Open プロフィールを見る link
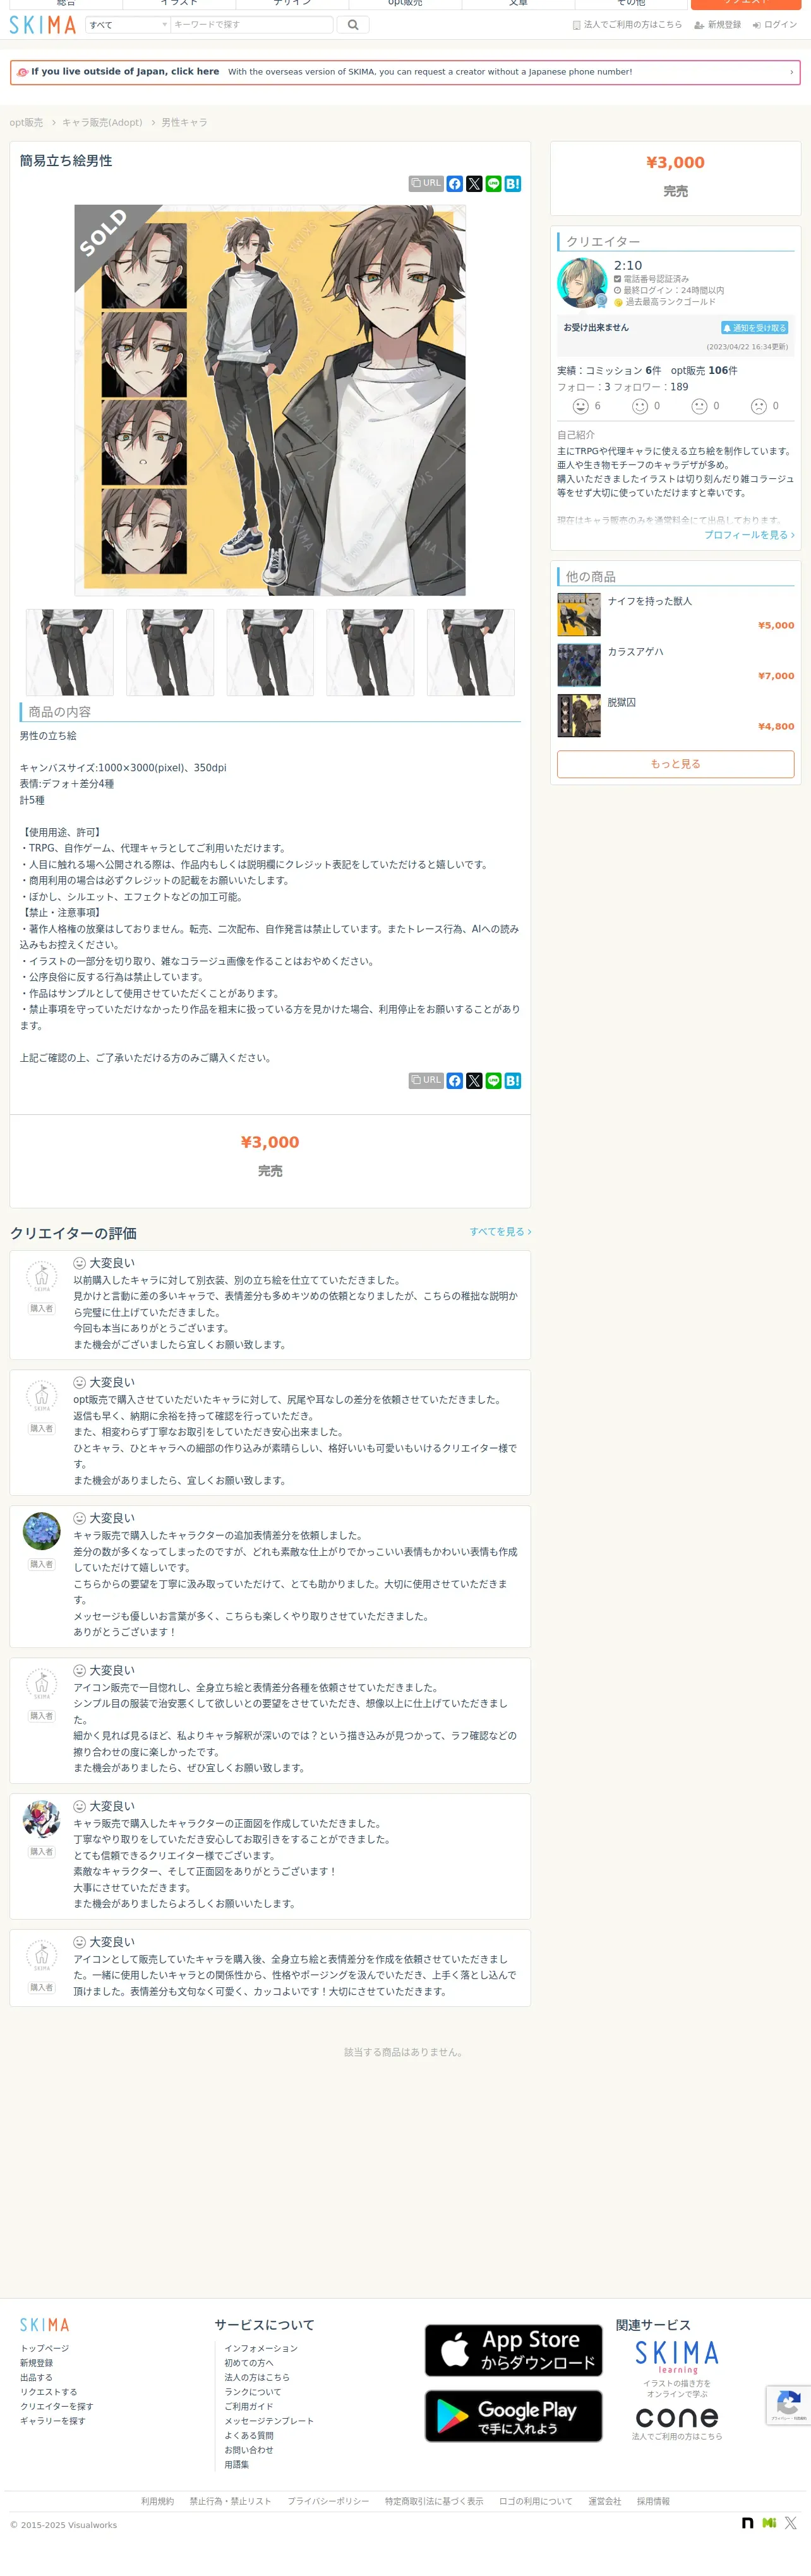The image size is (811, 2576). click(x=749, y=535)
